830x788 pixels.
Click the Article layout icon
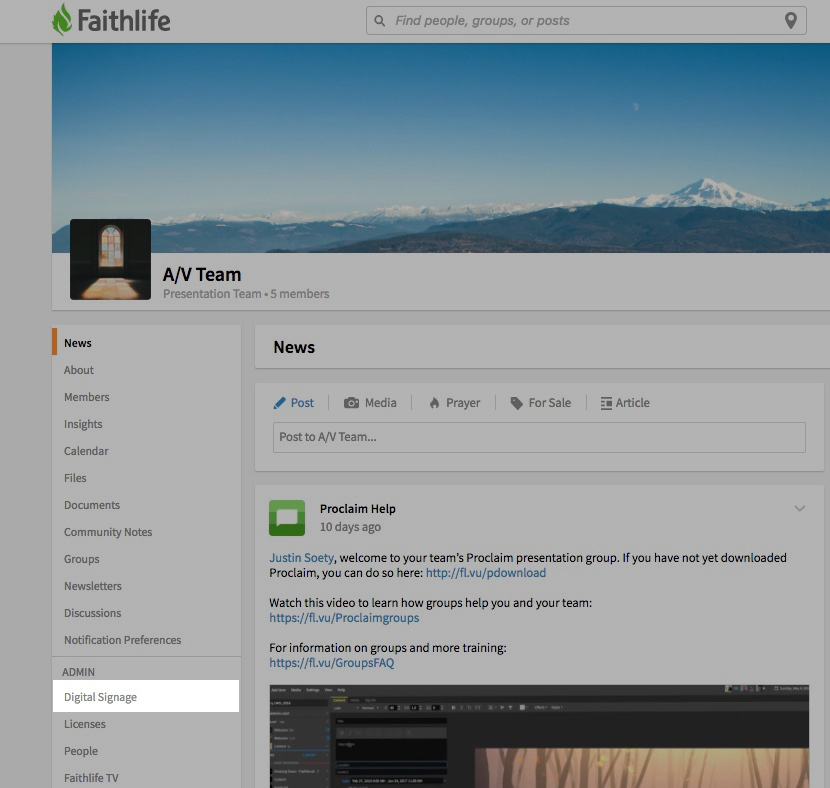[606, 403]
